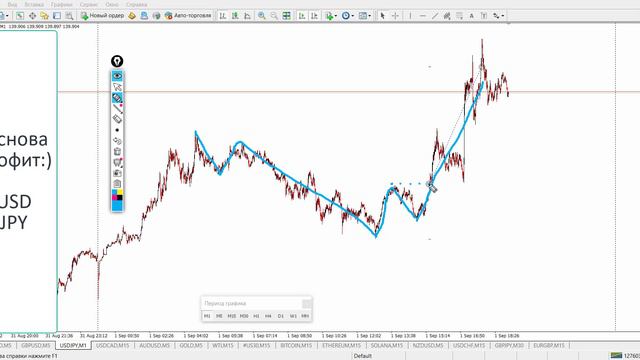Switch to GOLD,M5 chart tab
Screen dimensions: 640x360
(191, 345)
